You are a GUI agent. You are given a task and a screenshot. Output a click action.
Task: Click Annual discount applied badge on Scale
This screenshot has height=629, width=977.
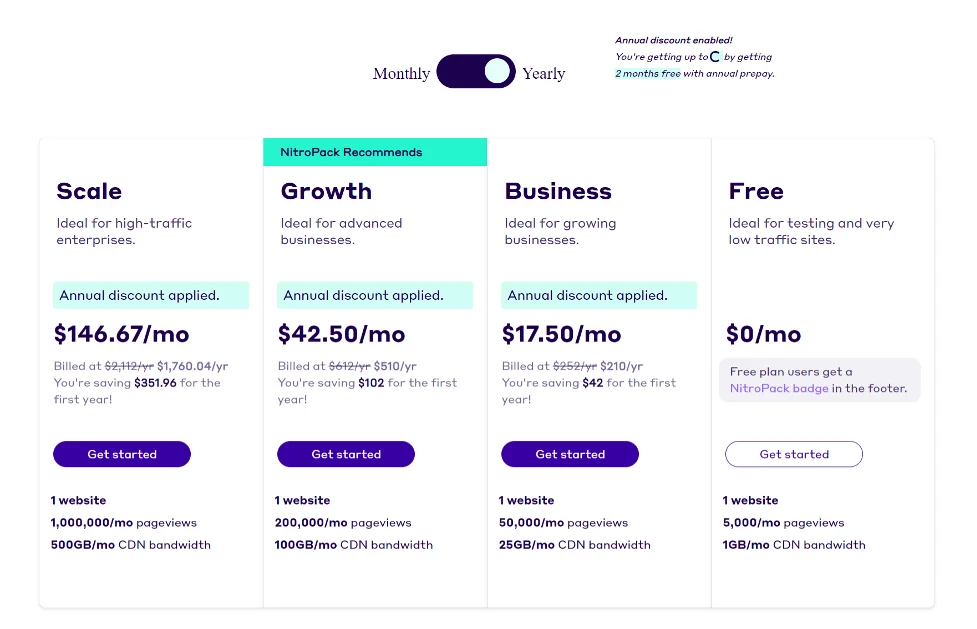(x=151, y=295)
